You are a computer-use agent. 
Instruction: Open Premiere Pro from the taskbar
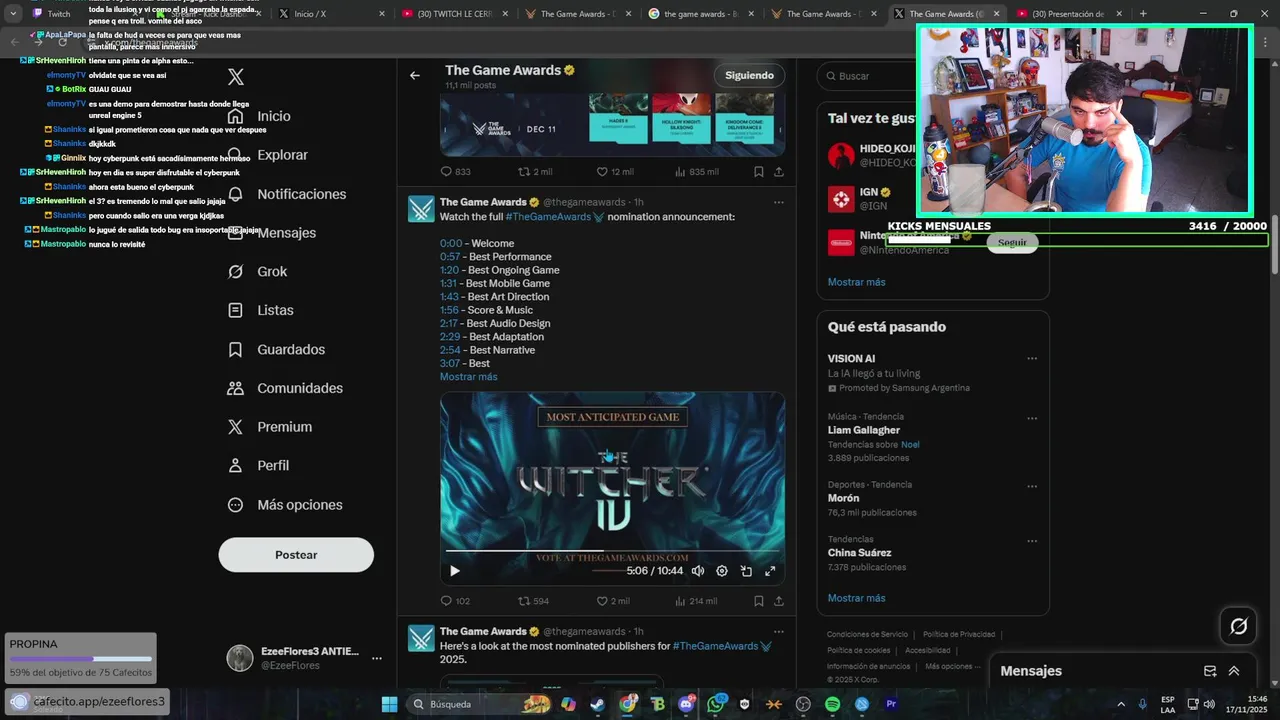pyautogui.click(x=891, y=704)
